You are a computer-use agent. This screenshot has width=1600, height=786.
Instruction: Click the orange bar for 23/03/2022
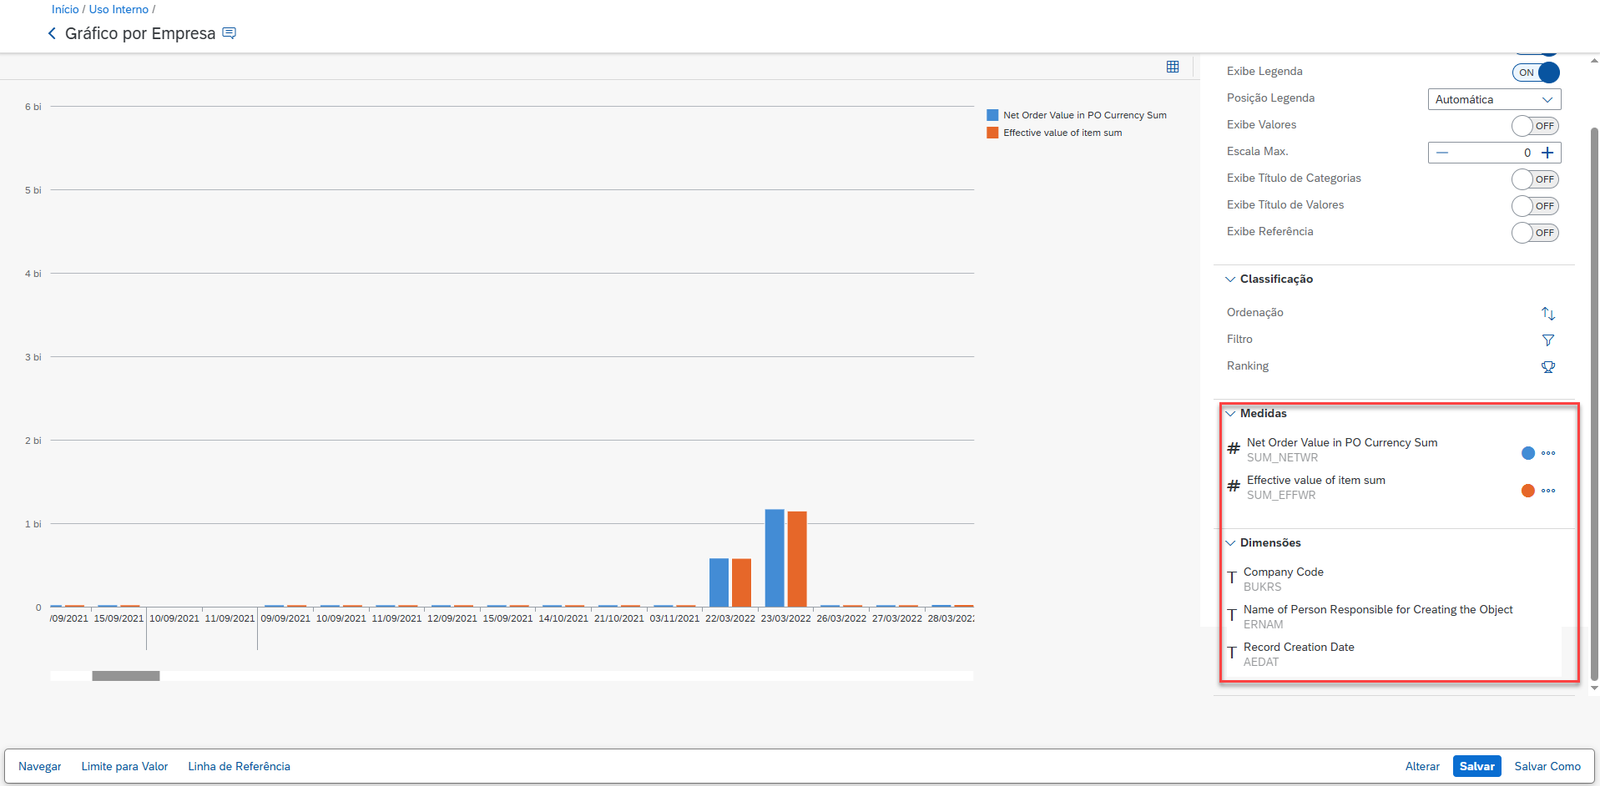797,559
